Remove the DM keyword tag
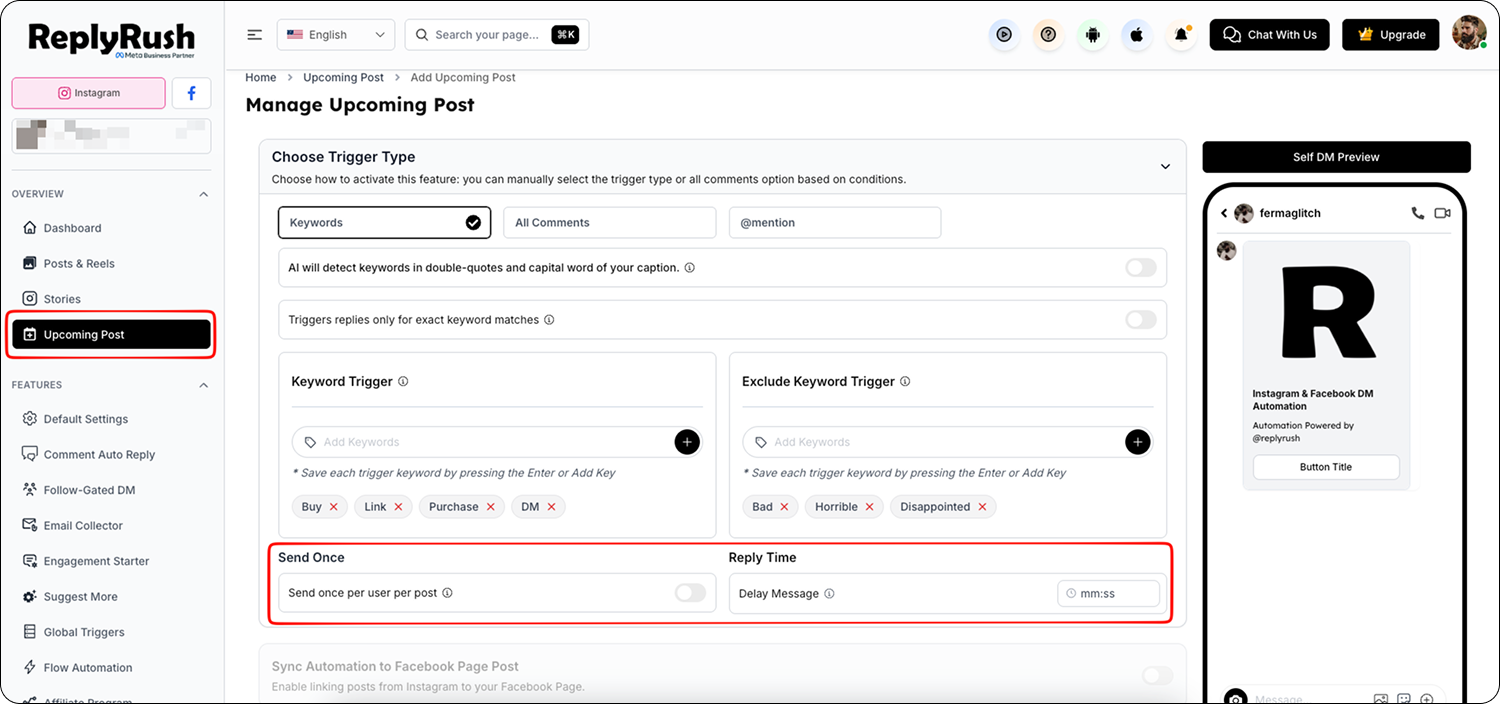 [x=551, y=507]
